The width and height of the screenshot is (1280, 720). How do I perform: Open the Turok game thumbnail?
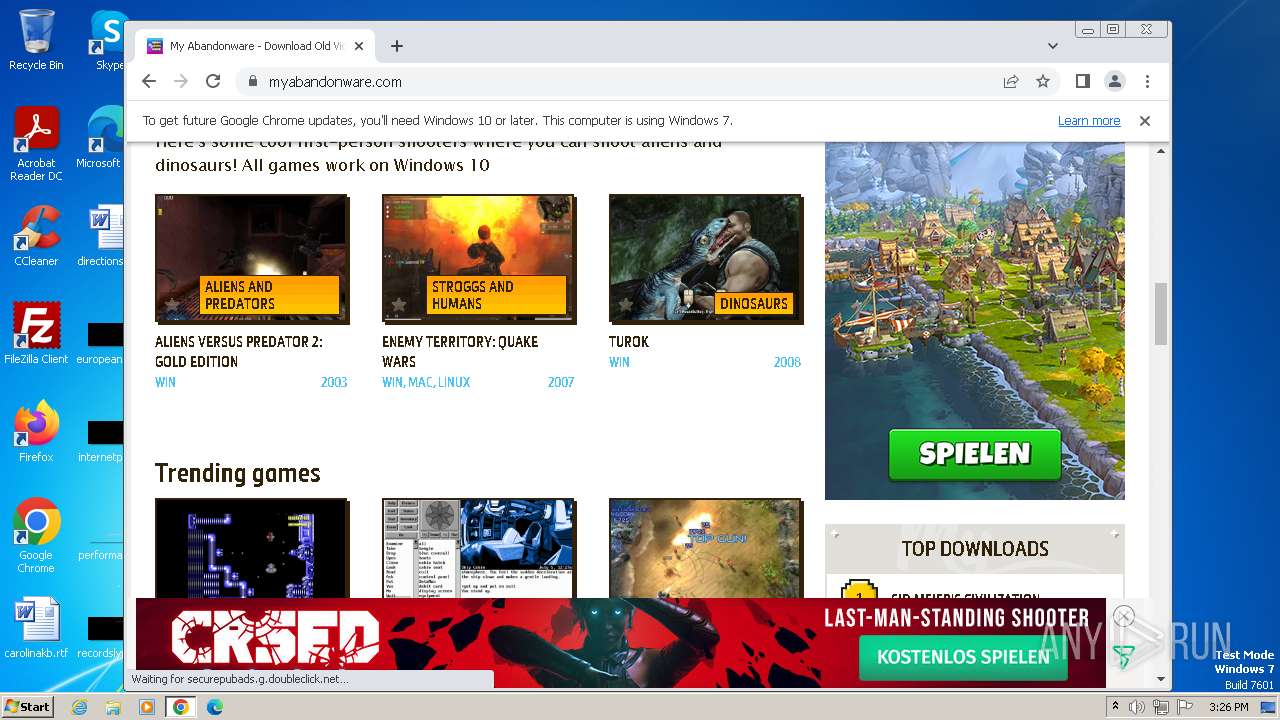point(705,258)
